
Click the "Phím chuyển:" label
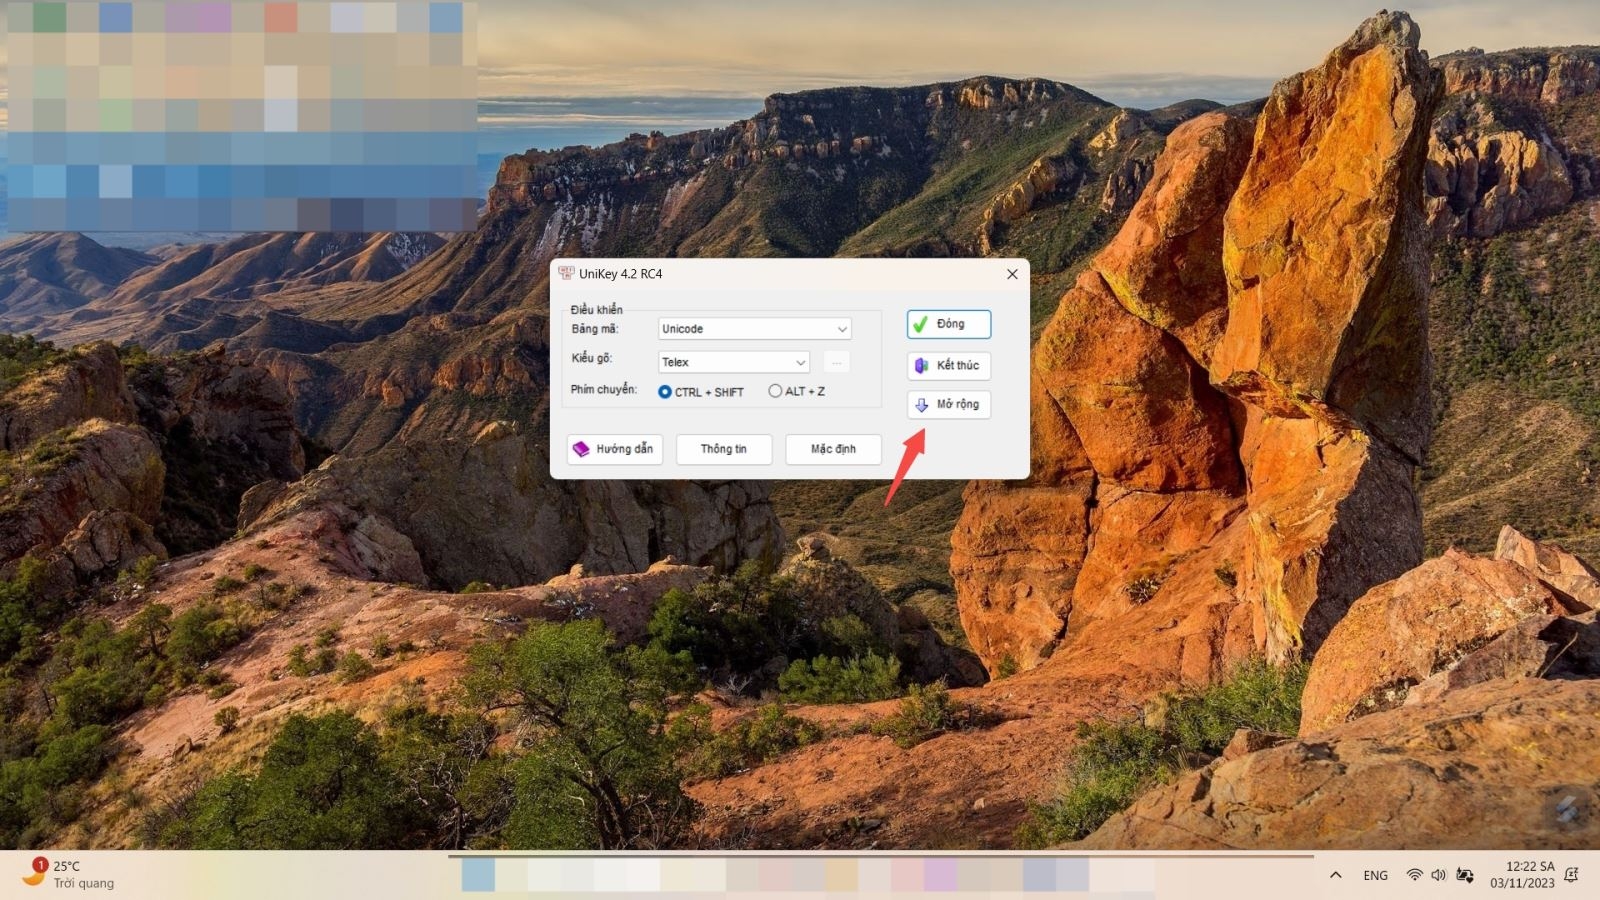coord(603,390)
